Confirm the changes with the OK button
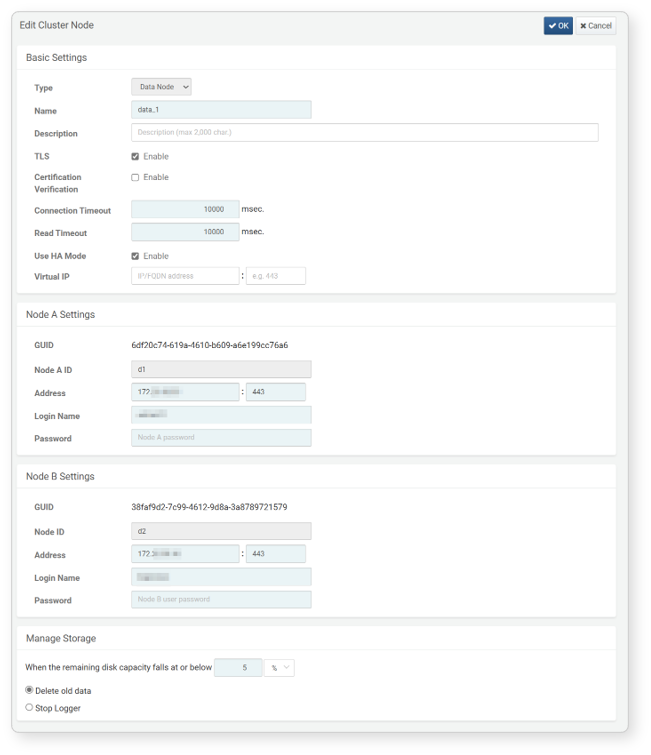The width and height of the screenshot is (651, 755). [558, 26]
